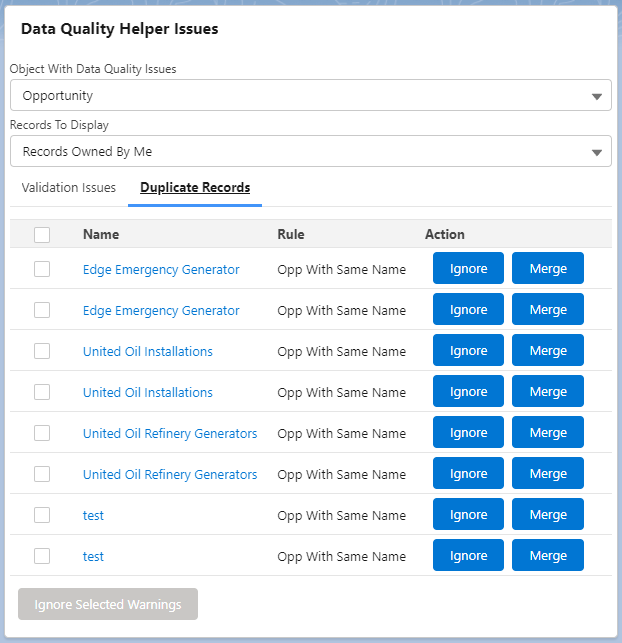
Task: Check the first Edge Emergency Generator row
Action: 42,269
